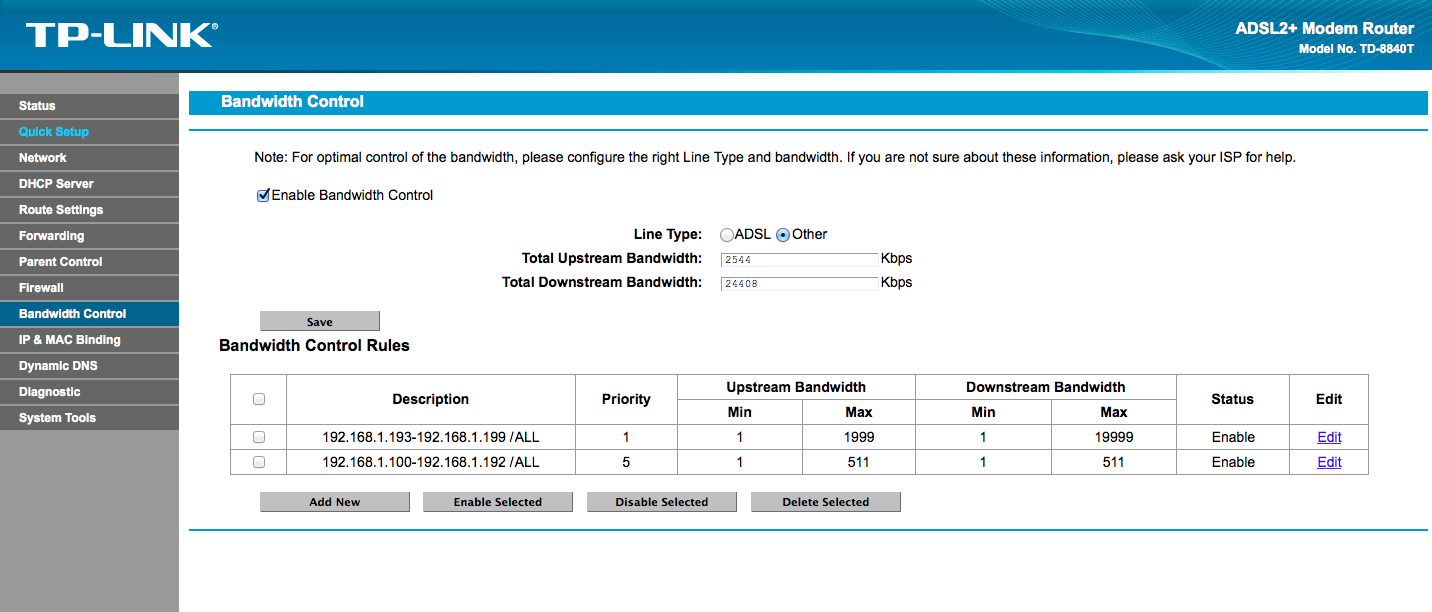Image resolution: width=1432 pixels, height=612 pixels.
Task: Click the Upstream Bandwidth header
Action: [796, 387]
